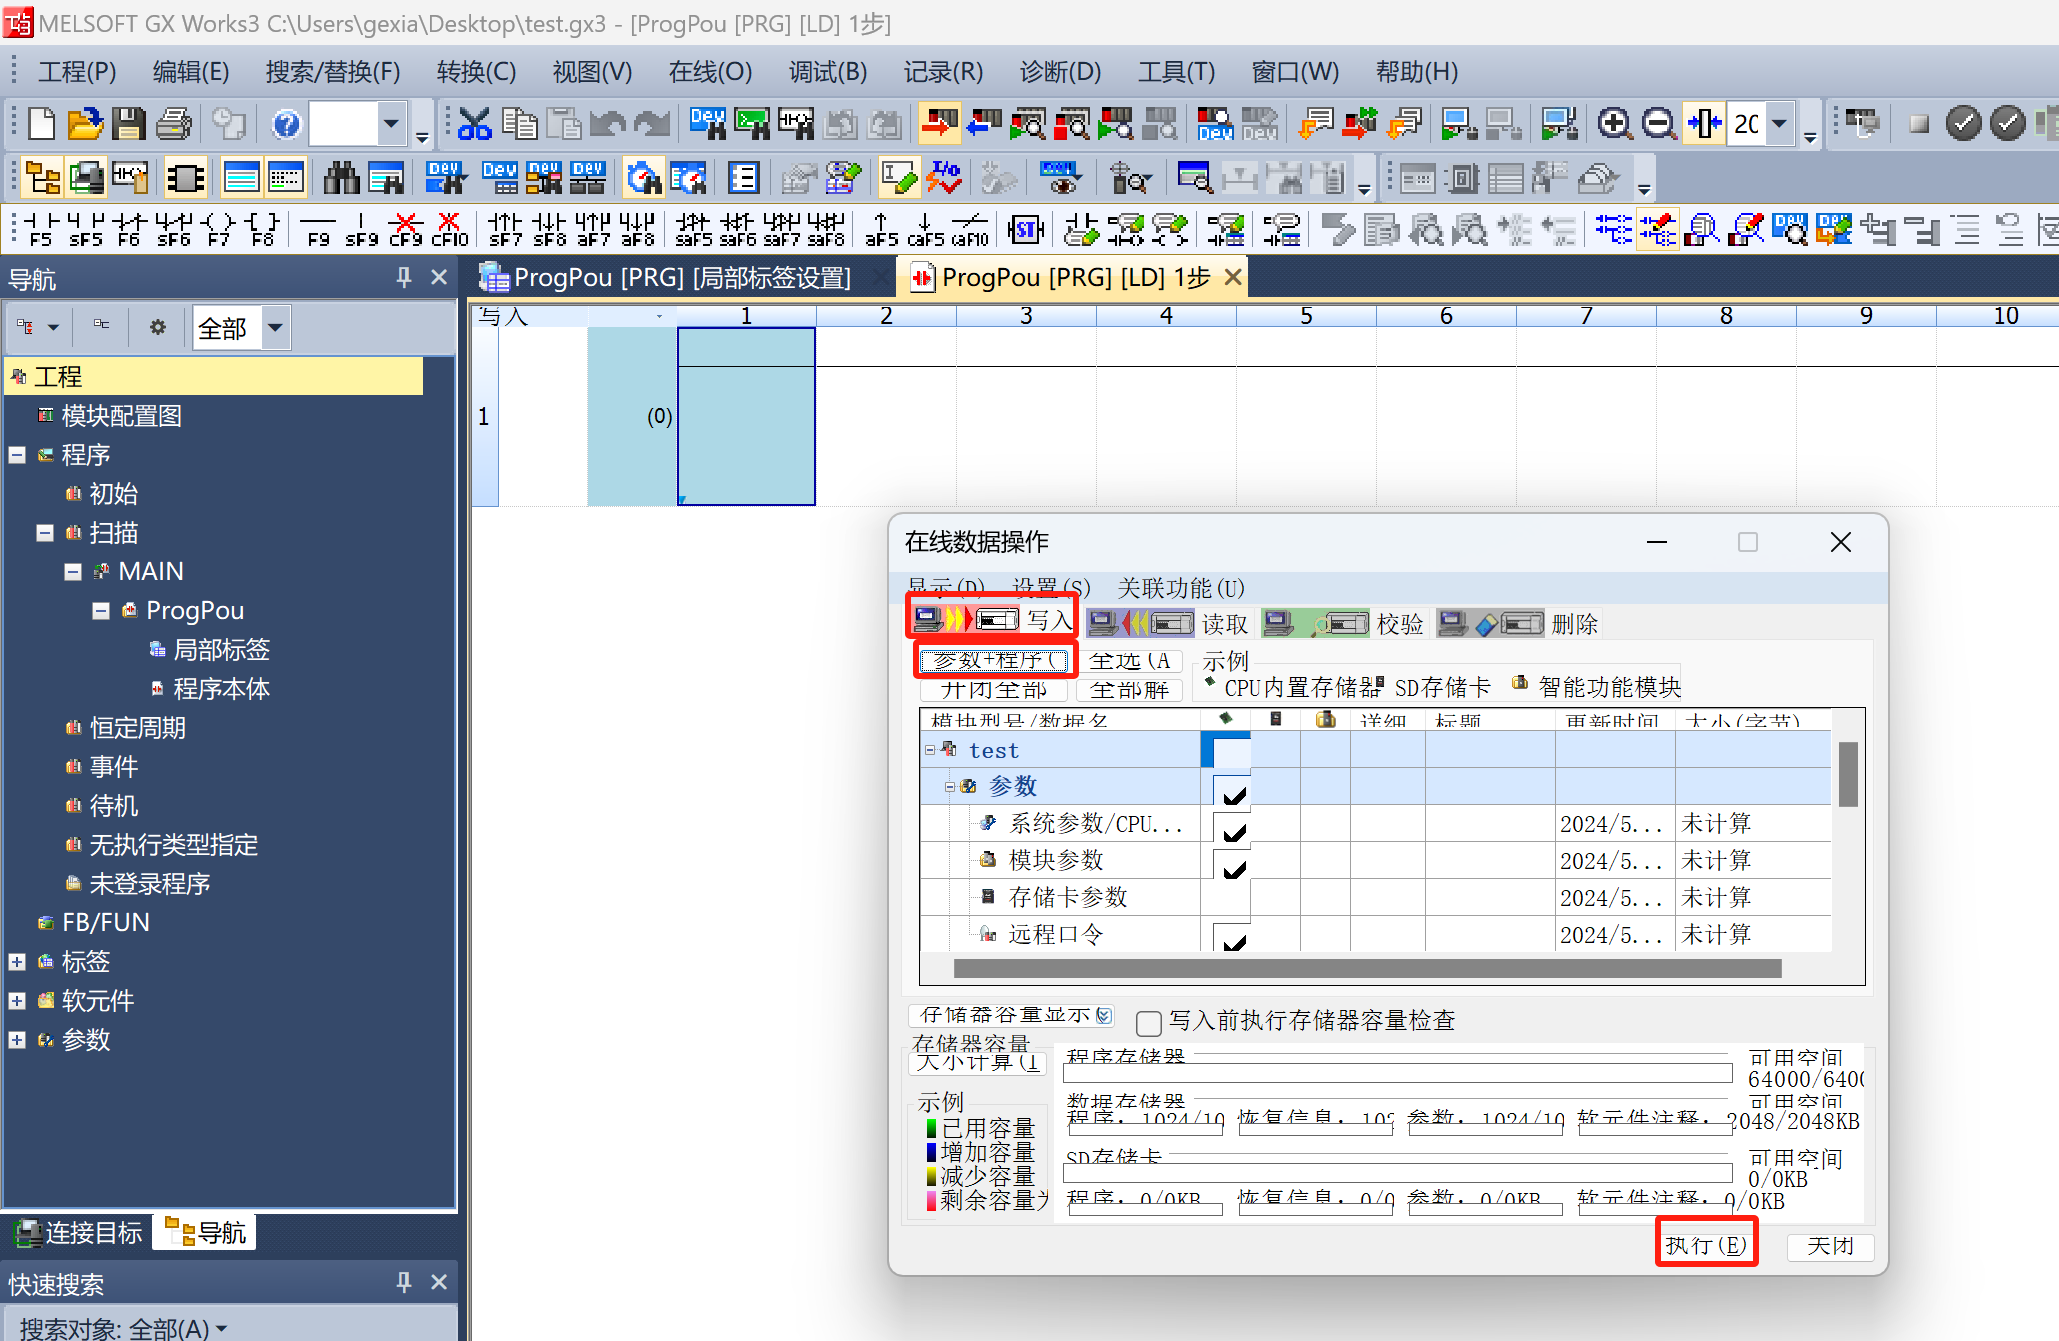
Task: Open the 在线(O) menu
Action: (x=710, y=72)
